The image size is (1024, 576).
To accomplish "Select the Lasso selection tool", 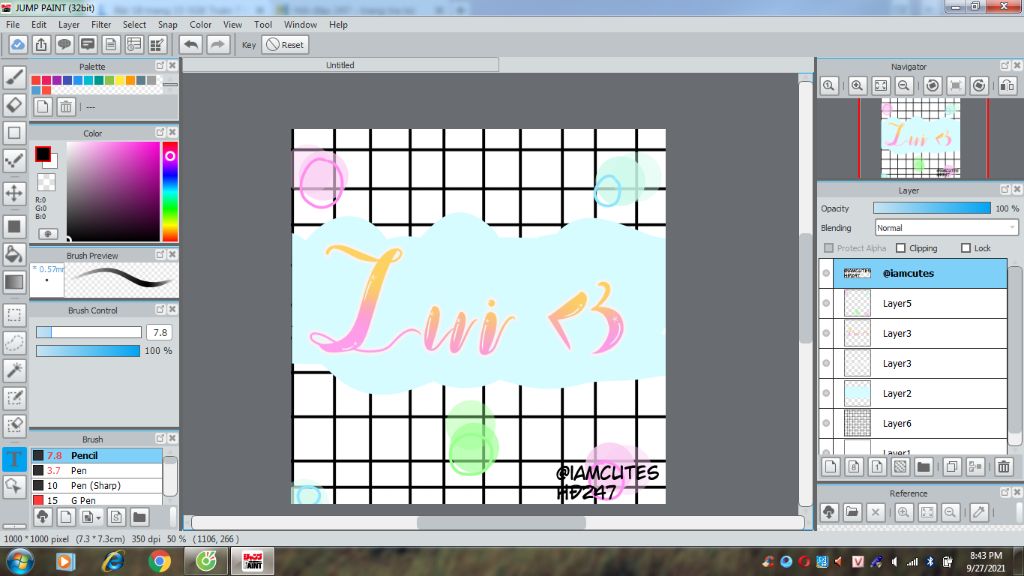I will click(x=14, y=342).
